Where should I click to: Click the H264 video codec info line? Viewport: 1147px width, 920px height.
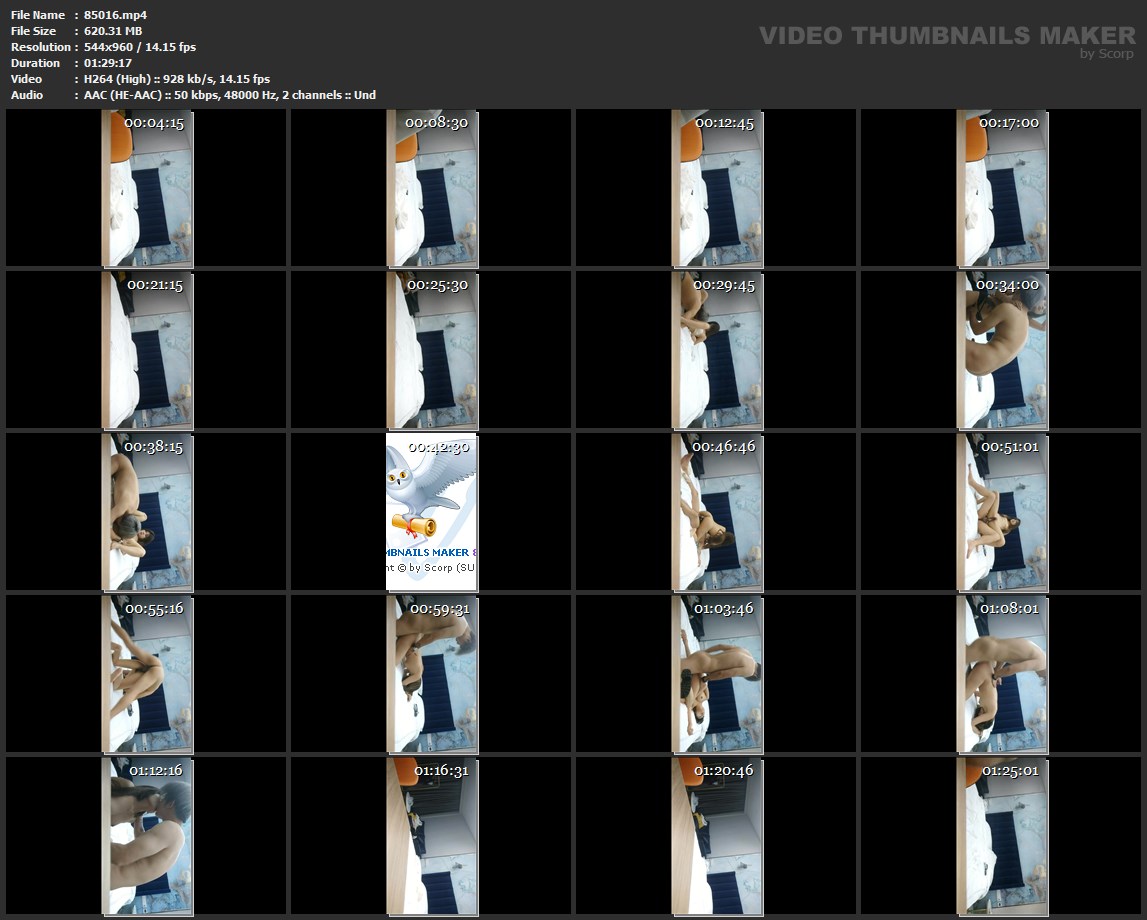[x=176, y=79]
